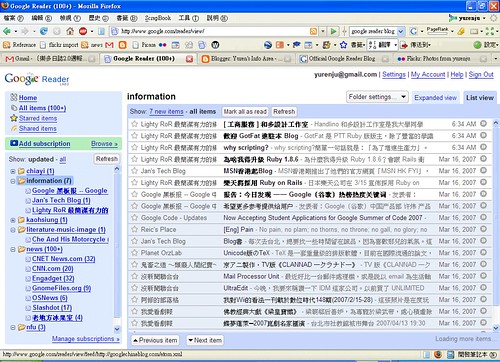Click Refresh button above item list
This screenshot has width=500, height=362.
pos(284,112)
